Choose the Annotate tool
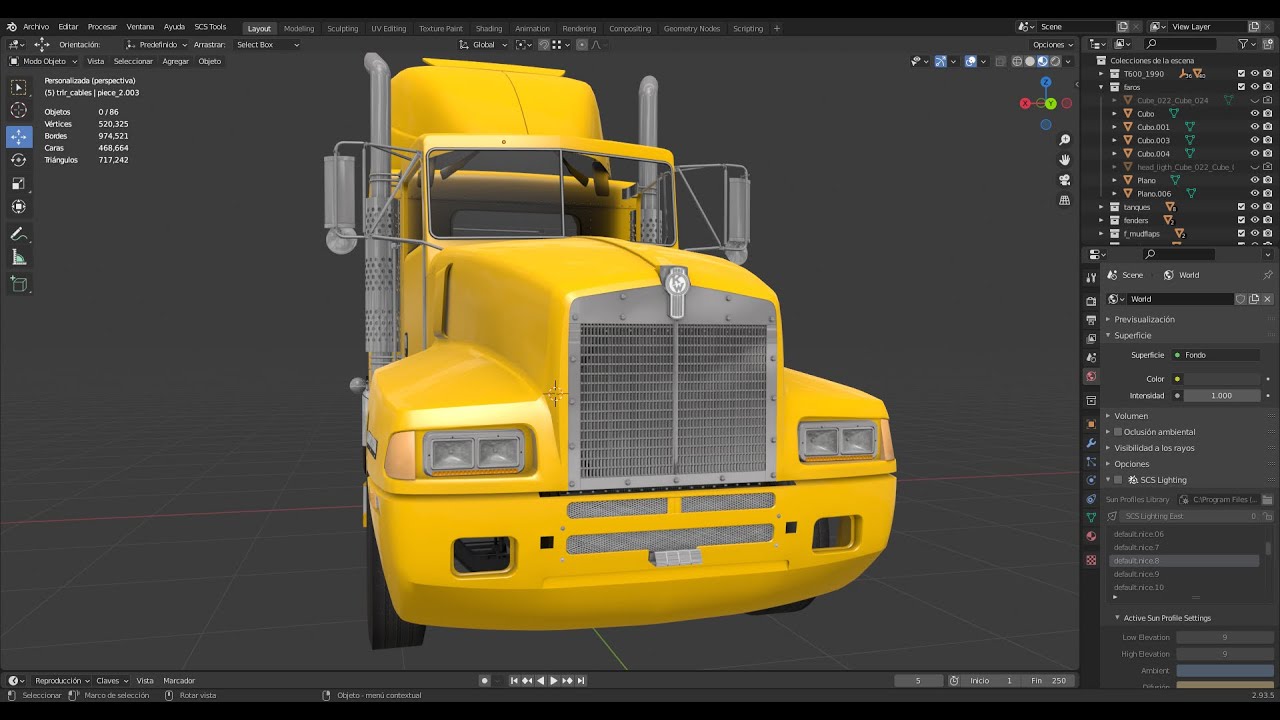This screenshot has height=720, width=1280. tap(18, 234)
